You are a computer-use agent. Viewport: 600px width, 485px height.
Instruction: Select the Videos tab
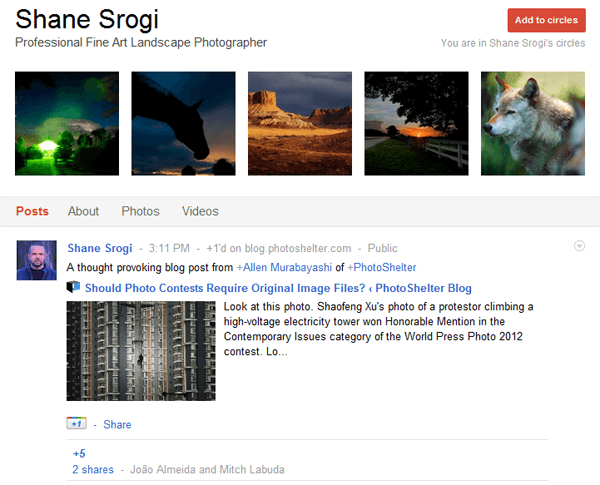tap(200, 211)
